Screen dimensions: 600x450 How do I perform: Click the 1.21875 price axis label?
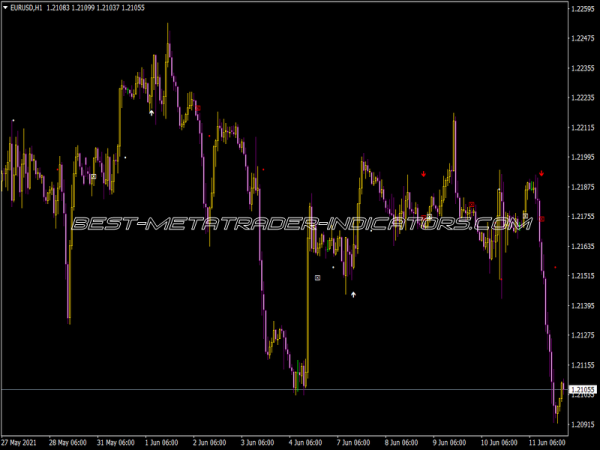(581, 187)
